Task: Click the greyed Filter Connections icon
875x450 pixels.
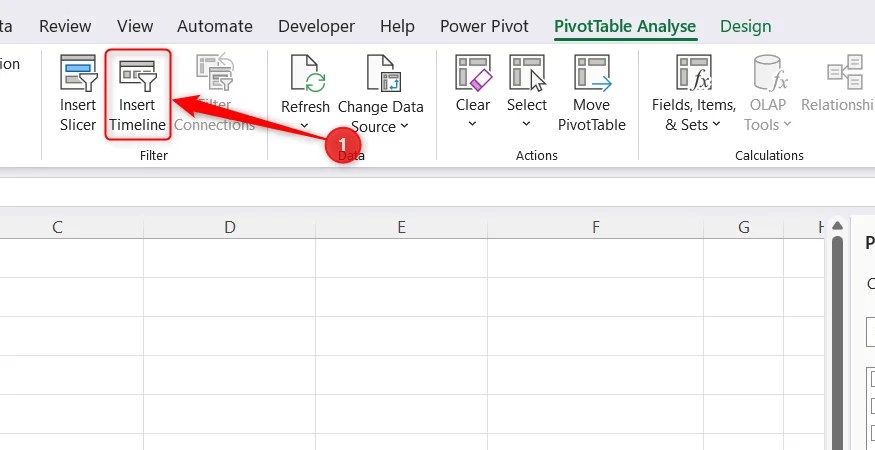Action: 214,71
